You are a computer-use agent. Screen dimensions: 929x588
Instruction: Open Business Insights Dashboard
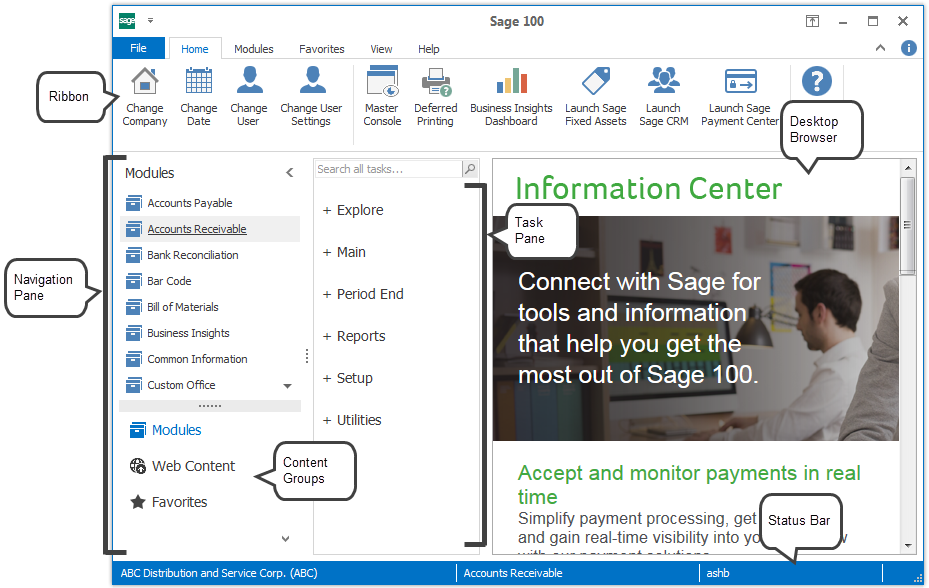coord(511,82)
